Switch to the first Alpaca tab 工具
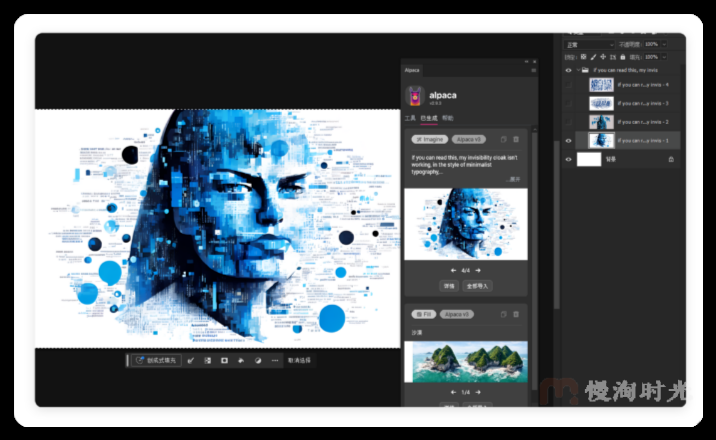716x440 pixels. click(x=410, y=118)
